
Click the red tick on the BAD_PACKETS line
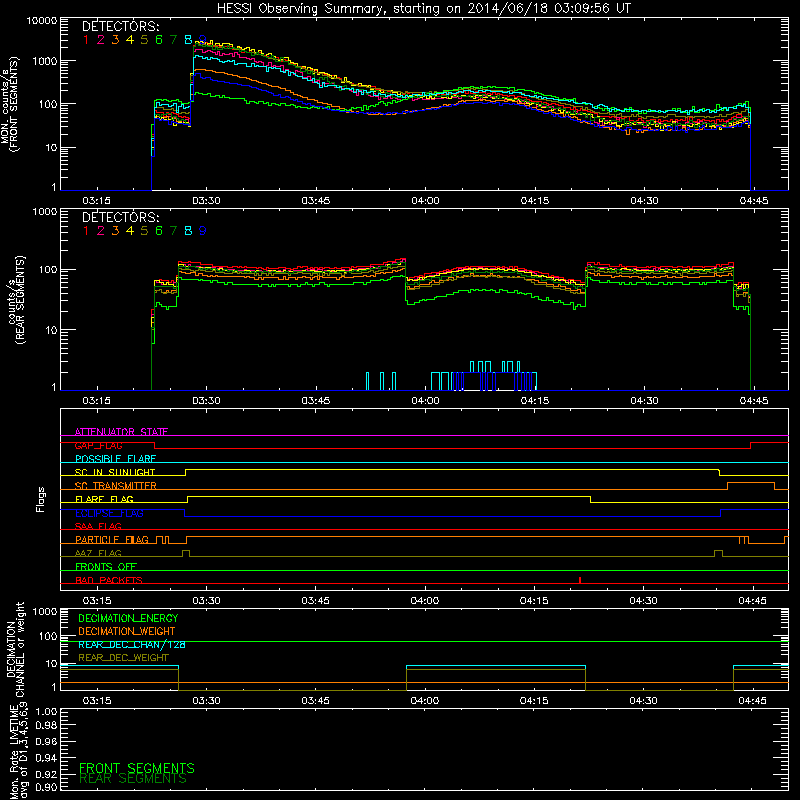pos(580,580)
